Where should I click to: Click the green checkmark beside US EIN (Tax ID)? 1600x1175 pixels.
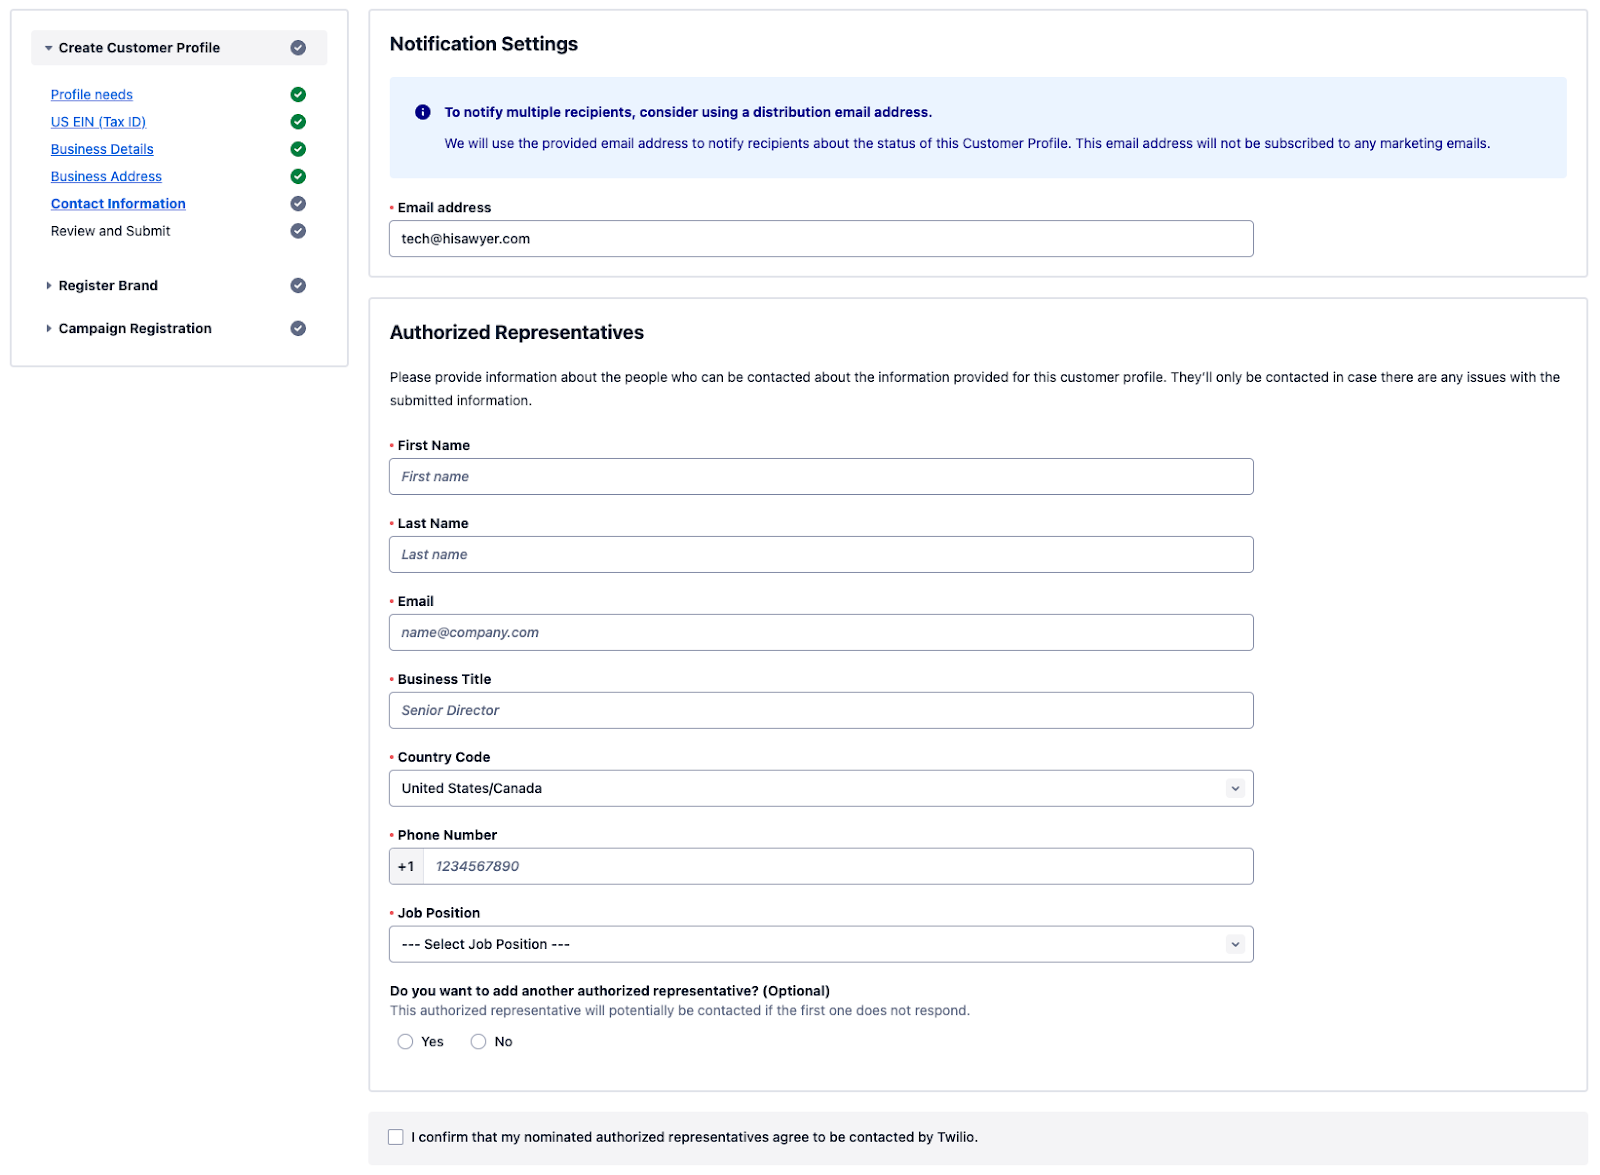[x=298, y=122]
